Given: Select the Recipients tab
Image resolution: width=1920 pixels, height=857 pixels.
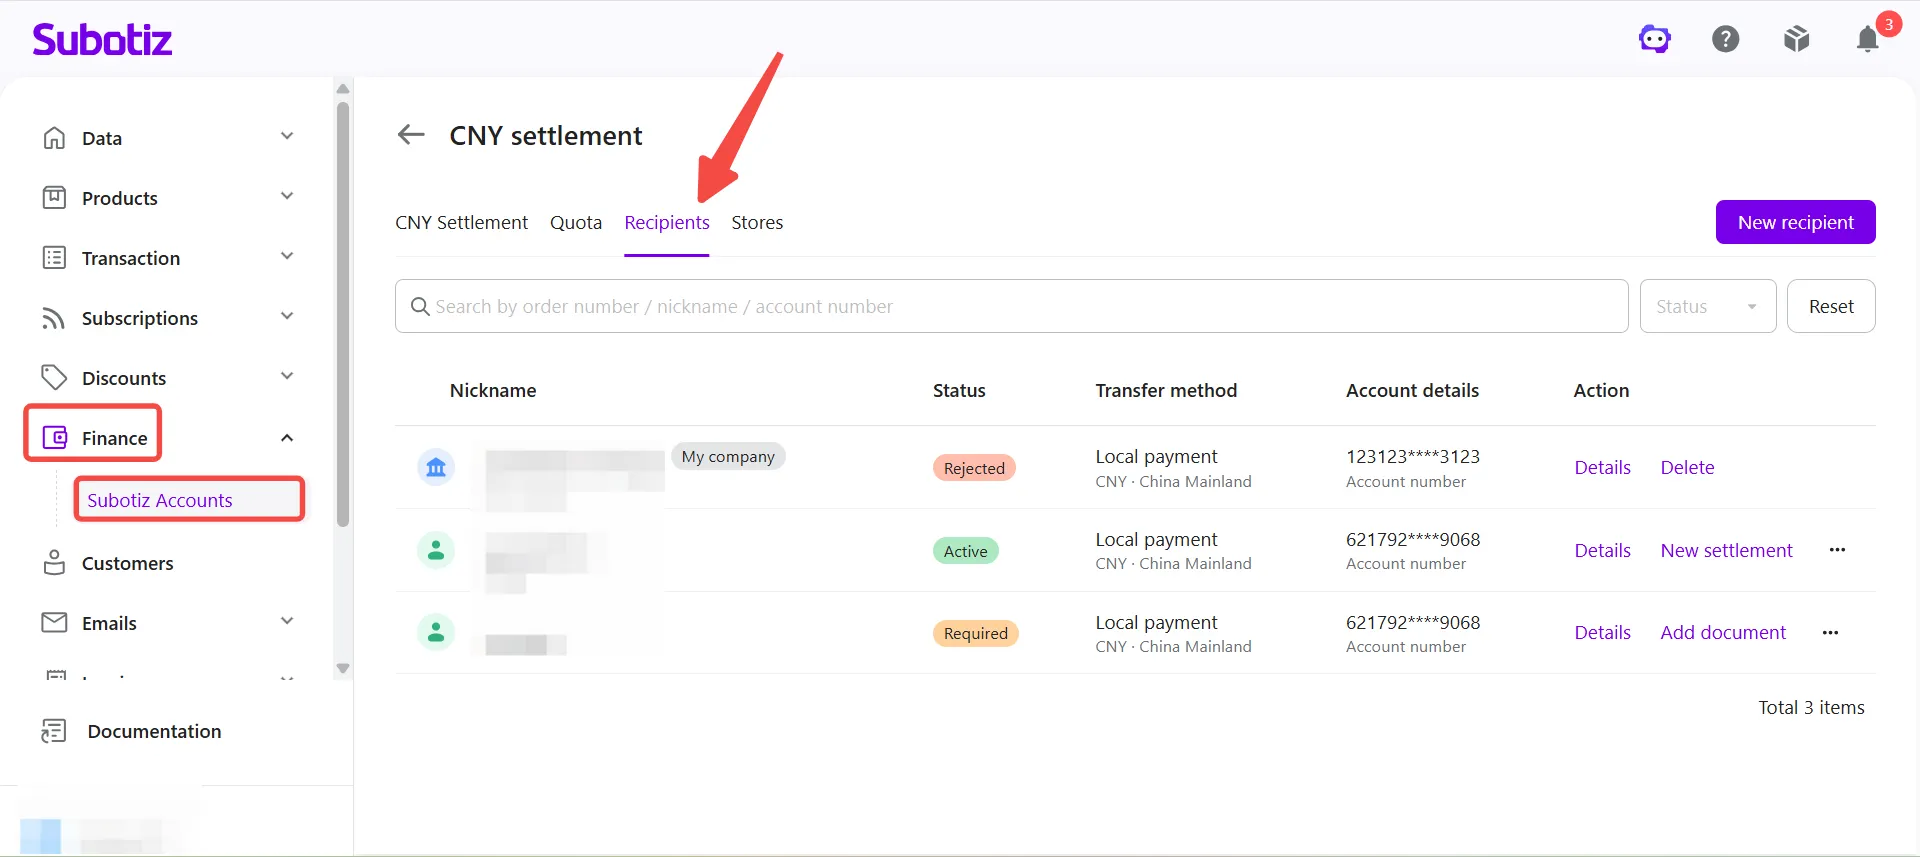Looking at the screenshot, I should tap(667, 222).
